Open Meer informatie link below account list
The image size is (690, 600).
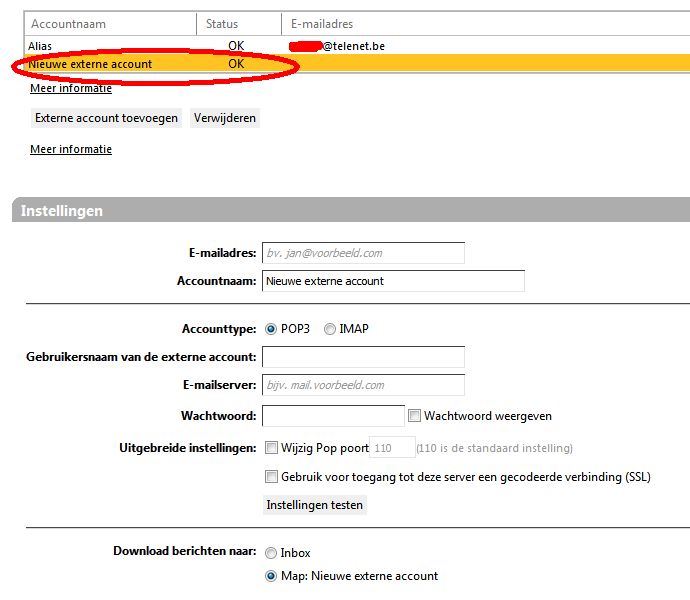click(x=71, y=88)
